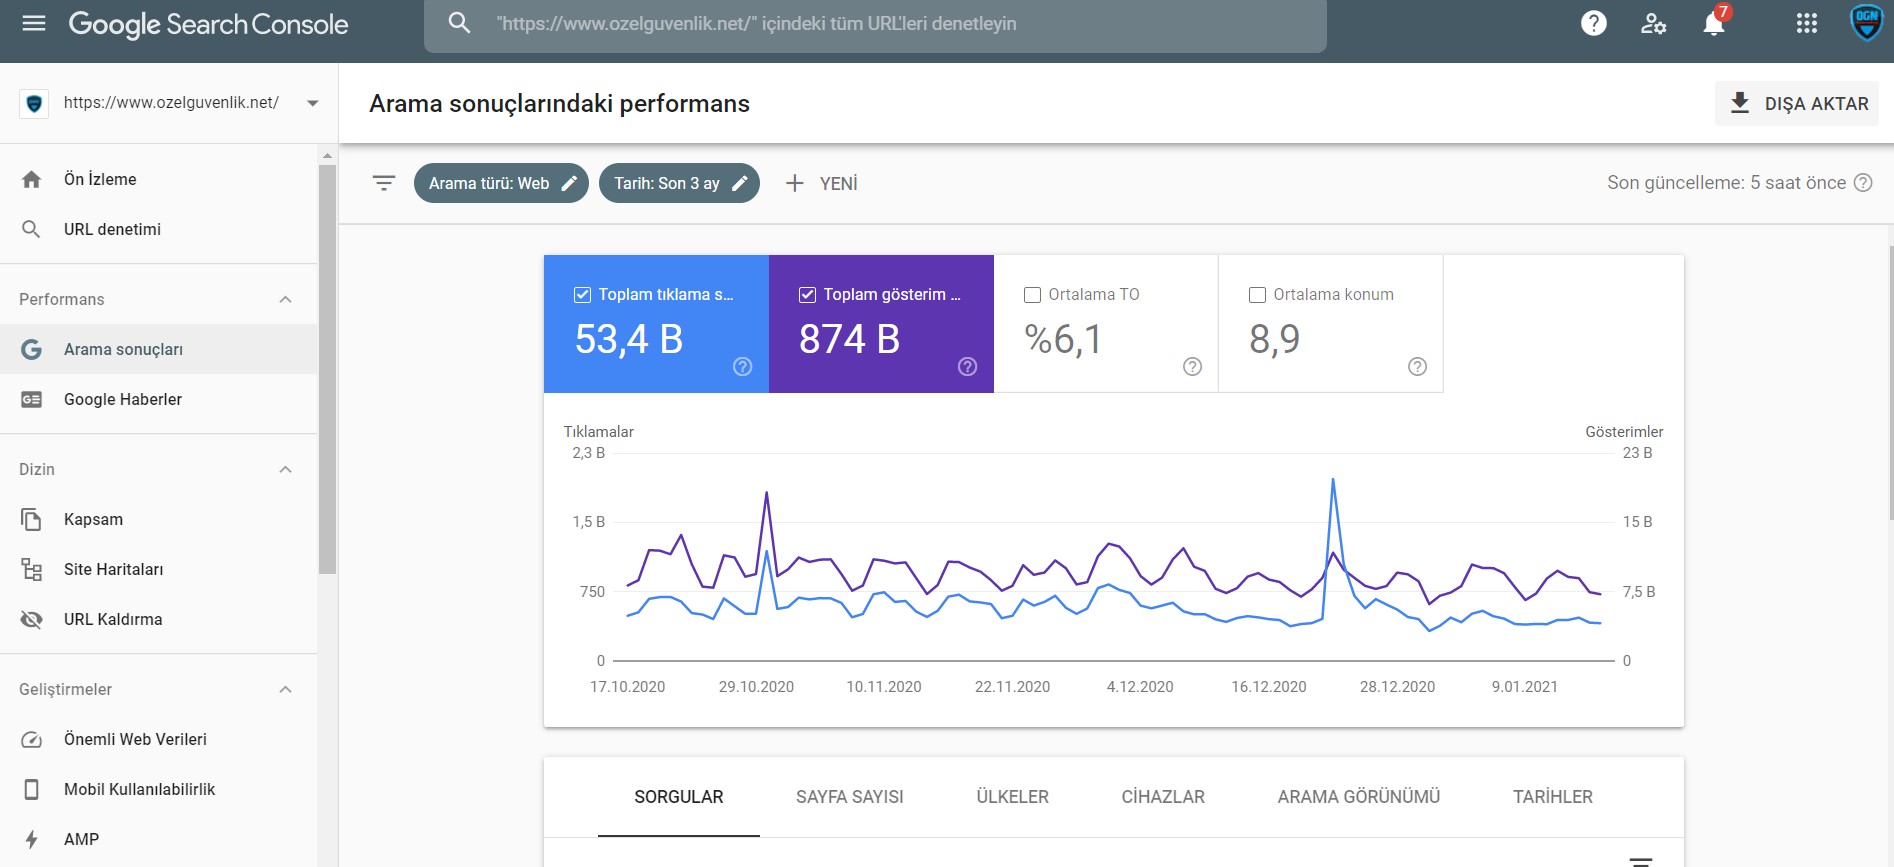Show help on Ortalama konum card
Viewport: 1894px width, 867px height.
(x=1417, y=366)
